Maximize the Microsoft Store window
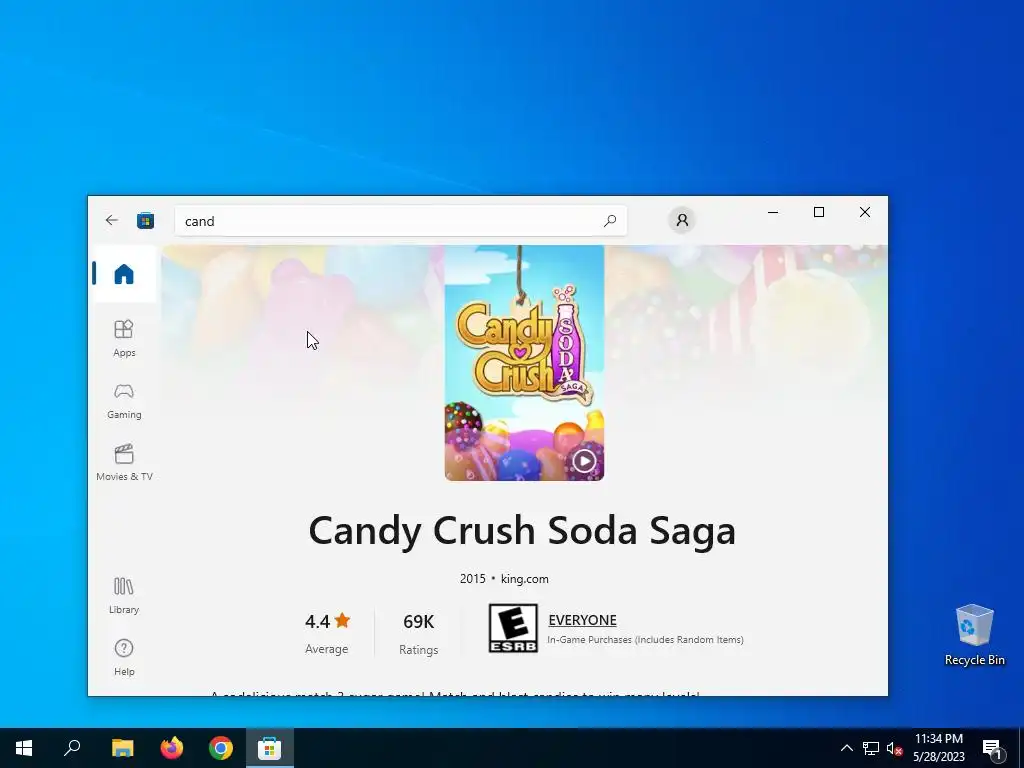This screenshot has height=768, width=1024. click(x=819, y=212)
